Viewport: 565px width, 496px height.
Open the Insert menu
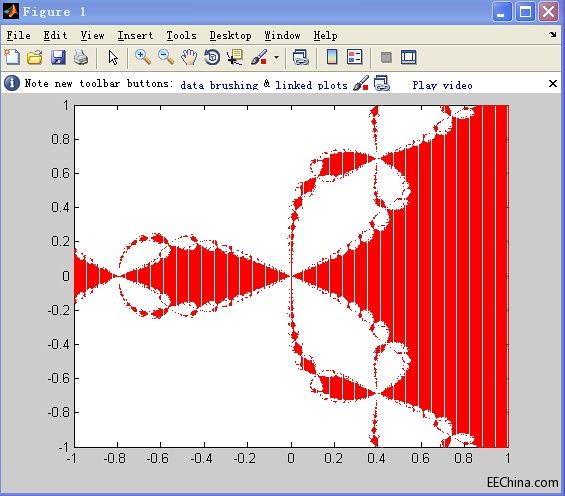point(135,35)
